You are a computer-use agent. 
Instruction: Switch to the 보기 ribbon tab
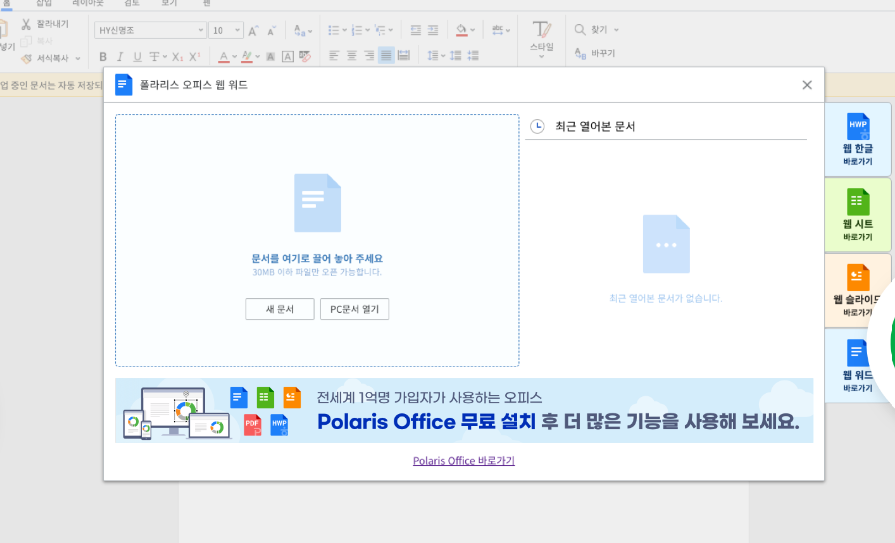point(169,3)
